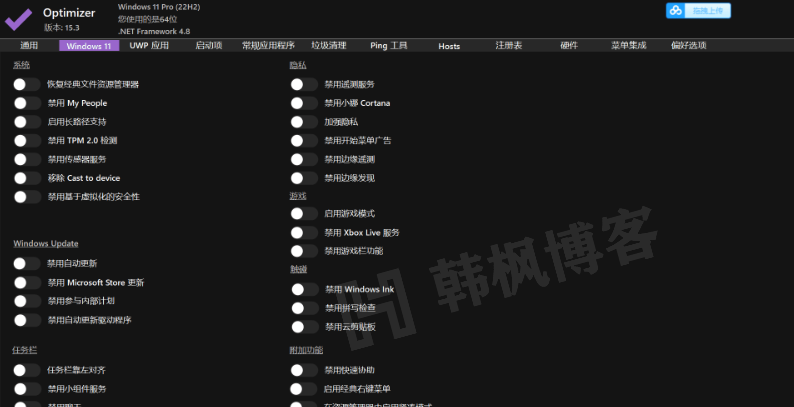This screenshot has height=407, width=794.
Task: Toggle 恢复经典文件资源管理器 switch
Action: coord(27,84)
